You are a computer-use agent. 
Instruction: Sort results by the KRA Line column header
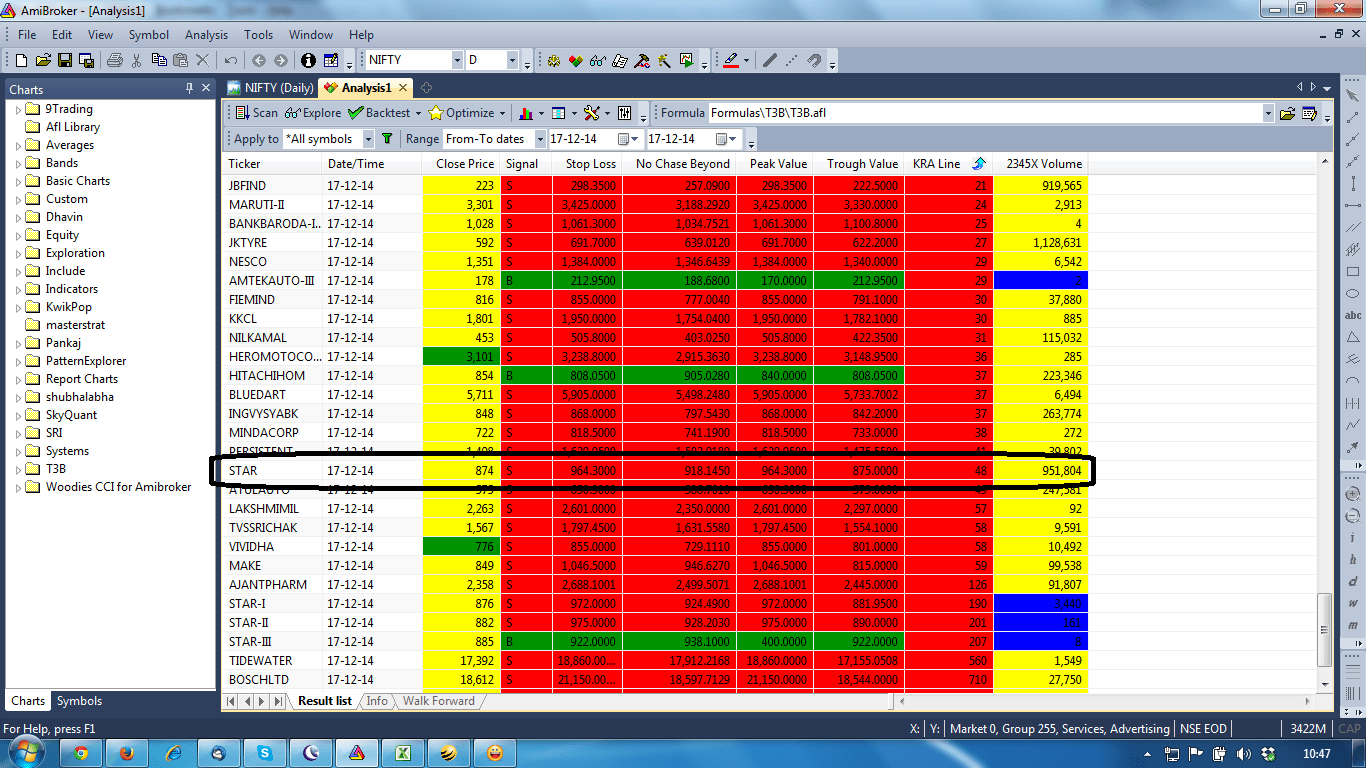pos(949,164)
